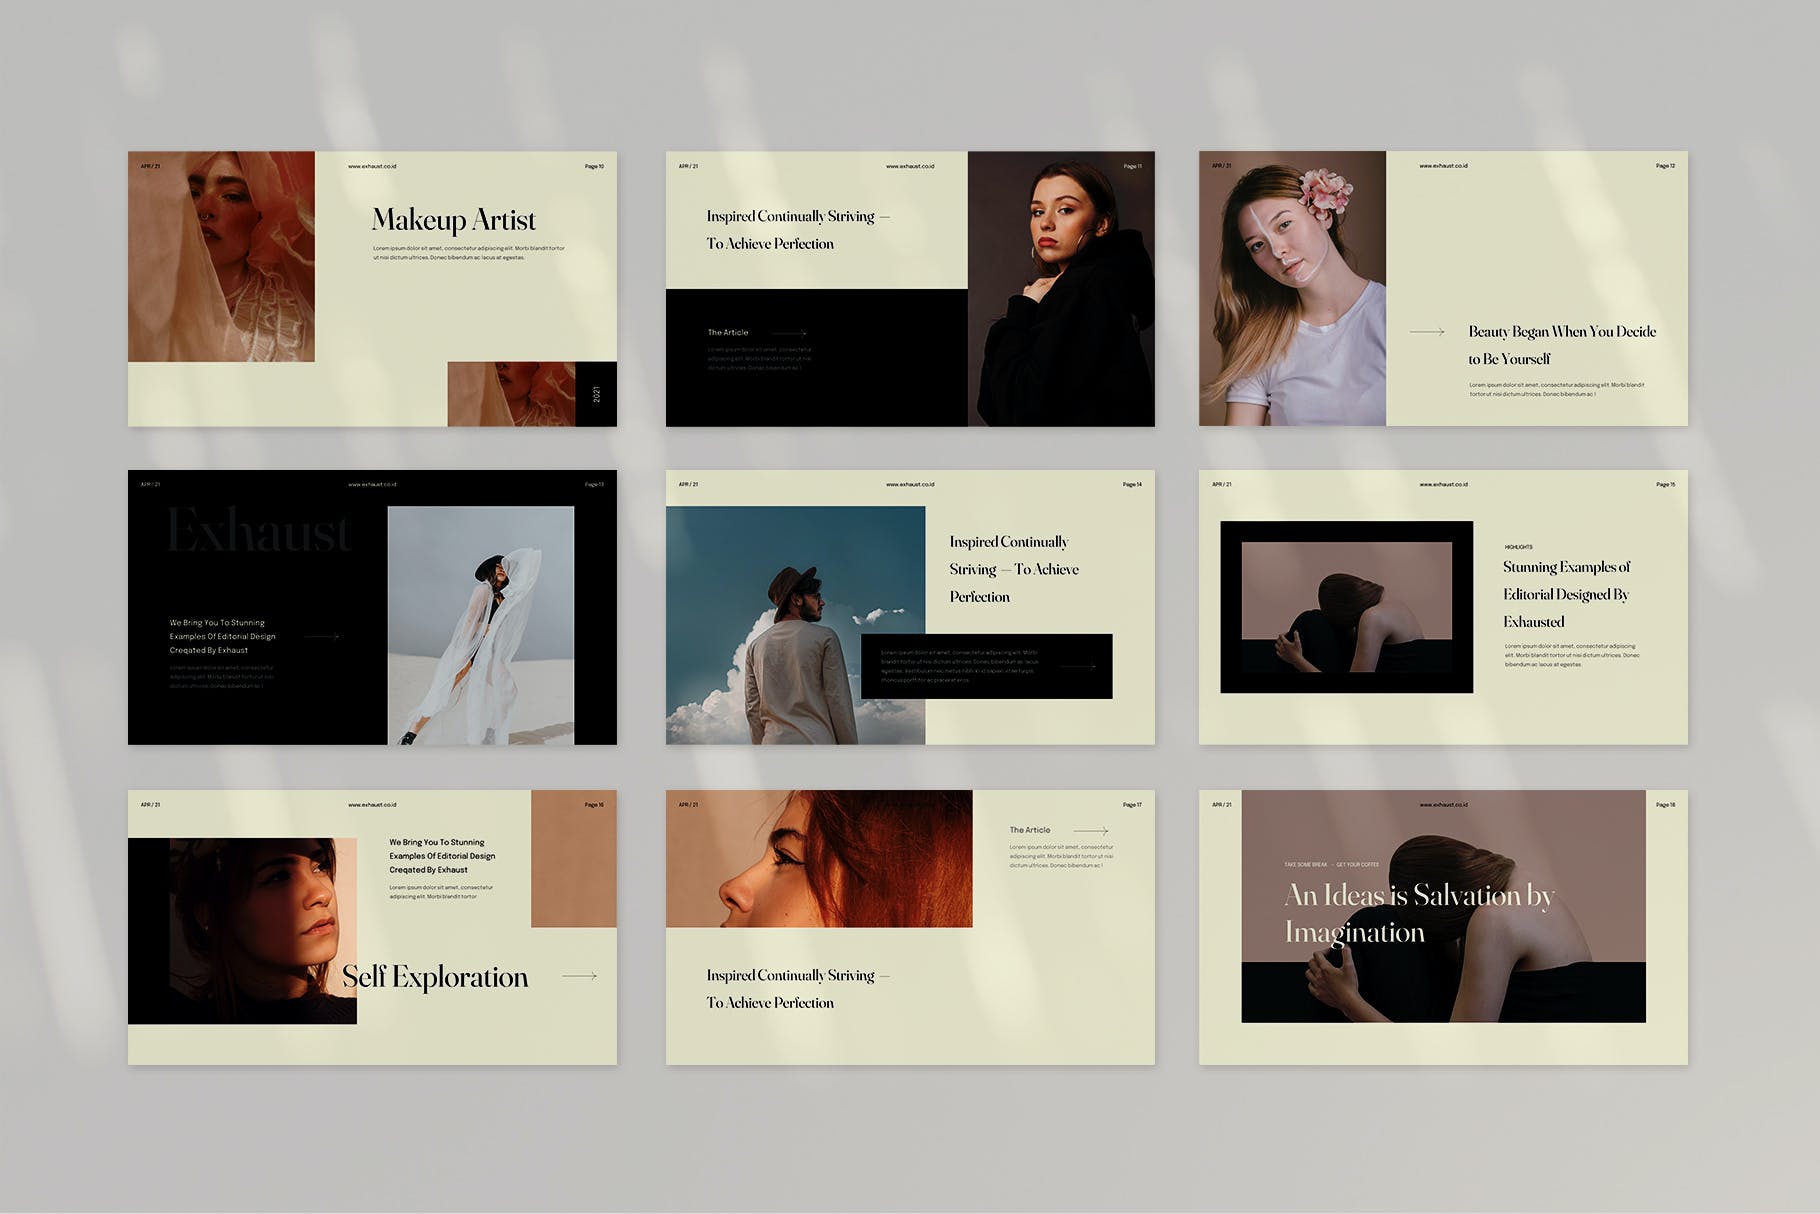
Task: Click the arrow next to "The Article" on the red-hair profile slide
Action: (x=1090, y=831)
